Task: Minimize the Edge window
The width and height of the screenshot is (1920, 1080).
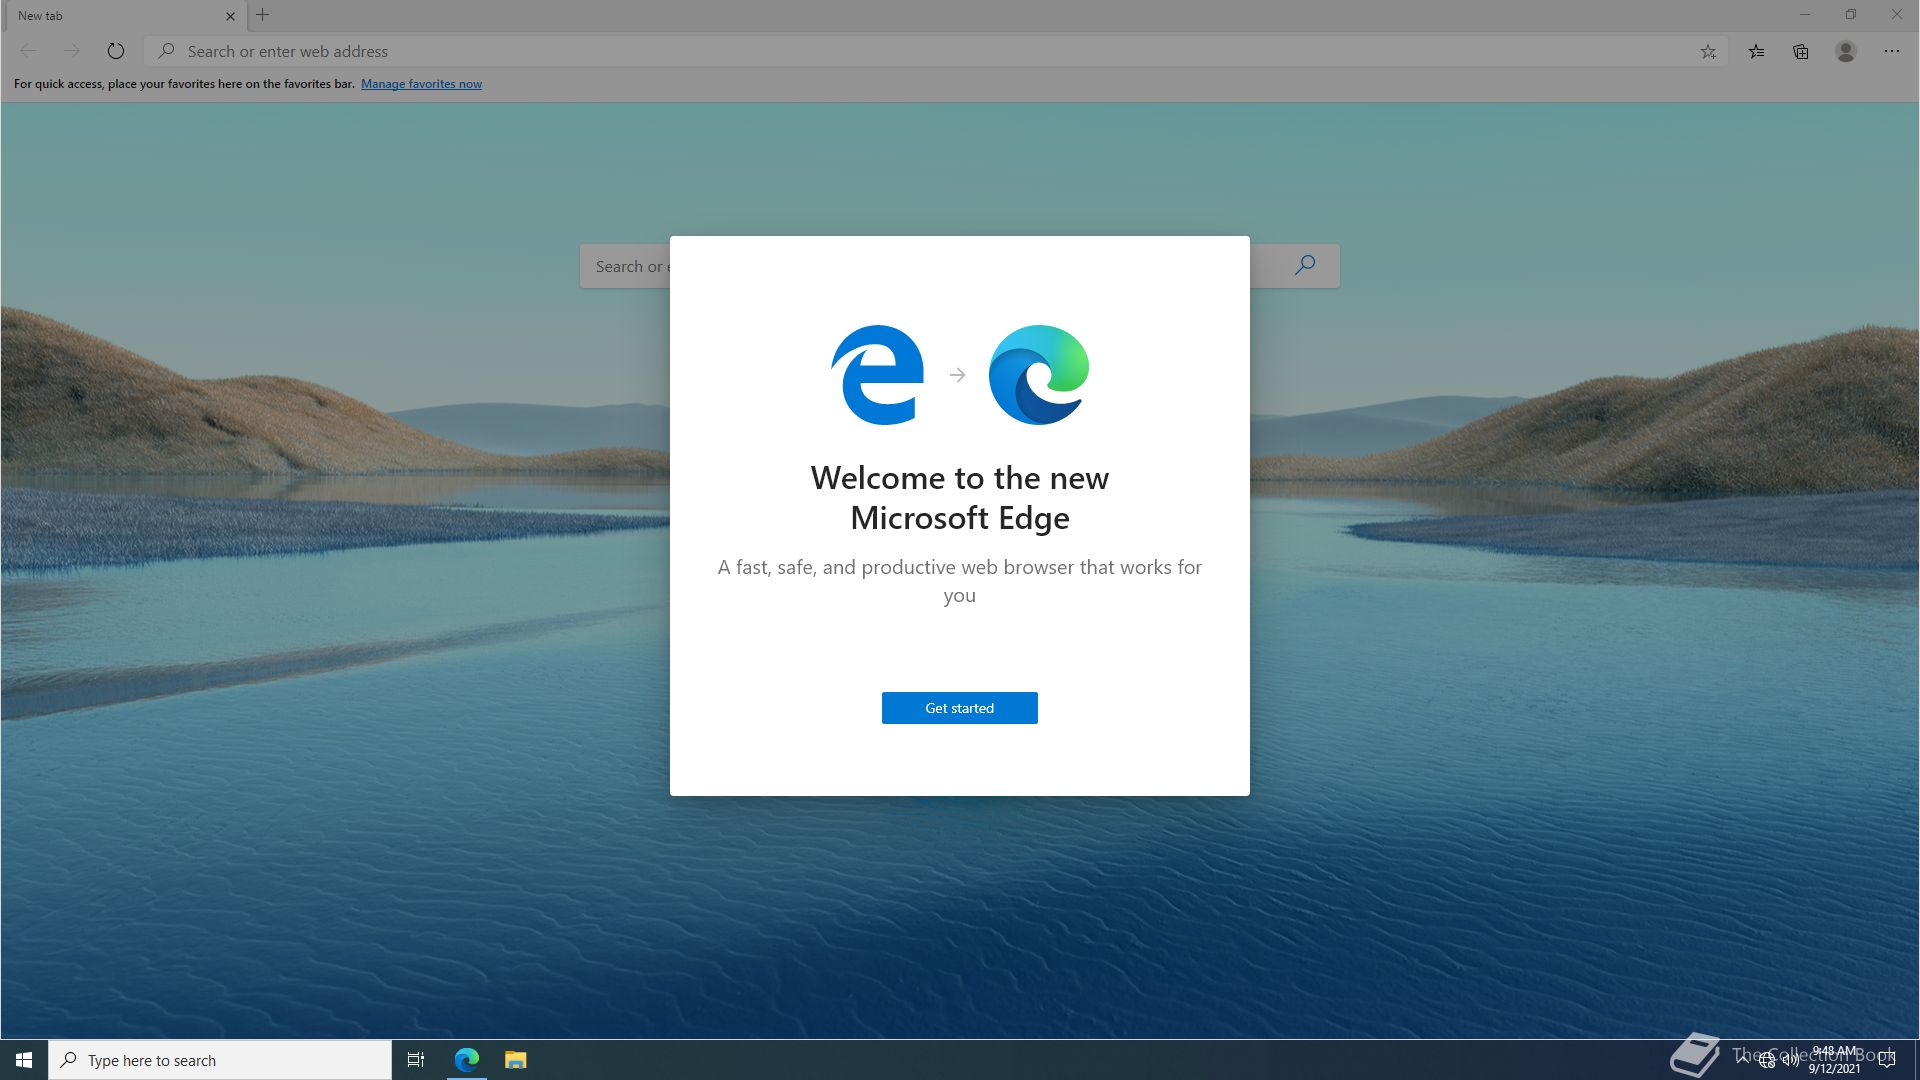Action: click(1805, 15)
